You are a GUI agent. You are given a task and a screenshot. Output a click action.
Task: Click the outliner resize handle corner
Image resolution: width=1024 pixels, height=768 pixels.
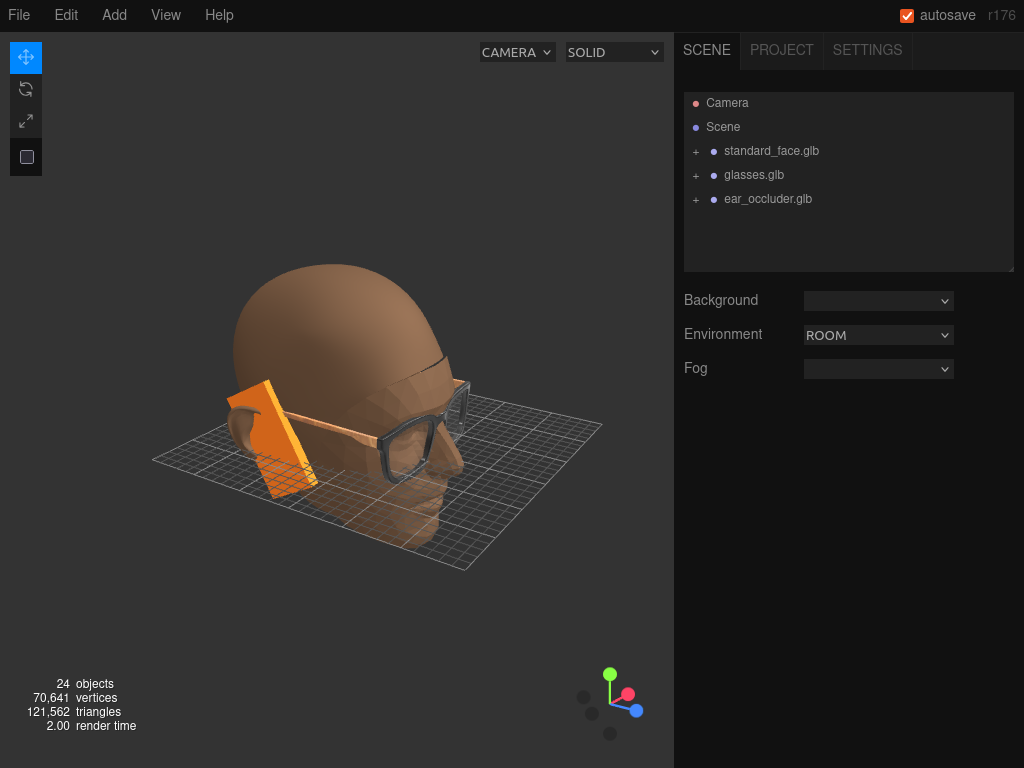[1010, 268]
